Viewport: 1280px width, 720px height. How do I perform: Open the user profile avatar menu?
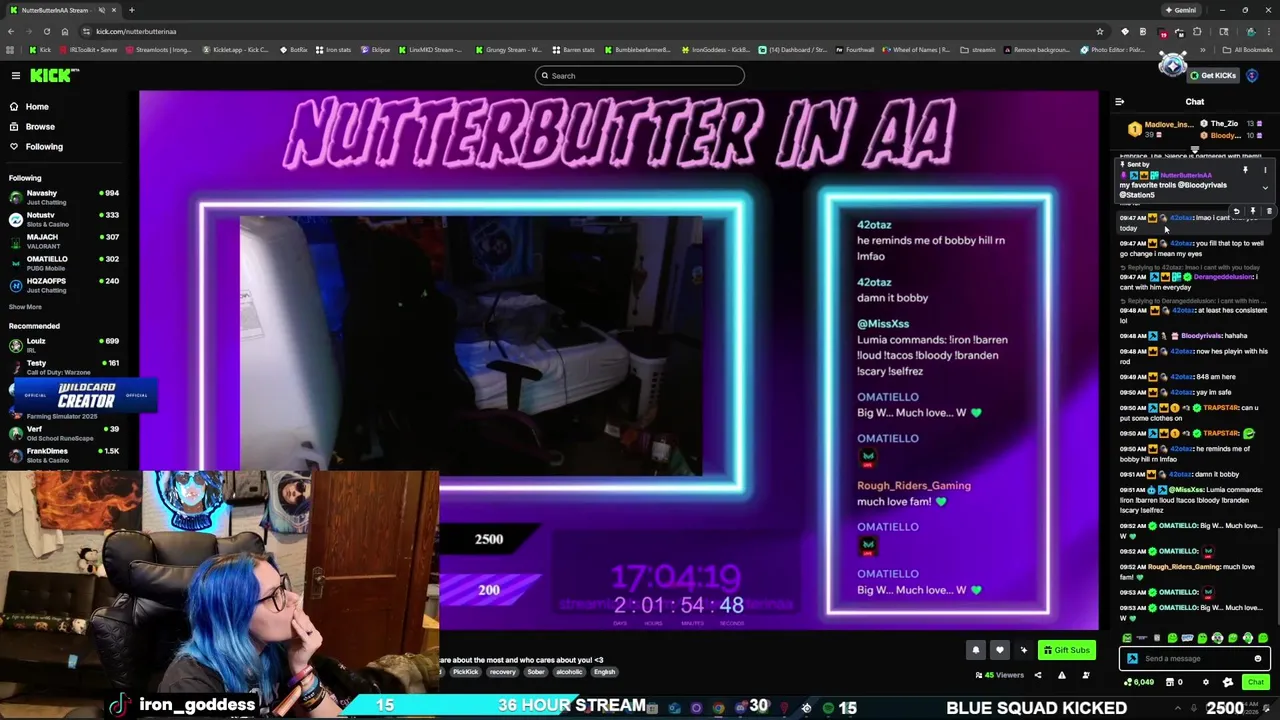coord(1252,75)
